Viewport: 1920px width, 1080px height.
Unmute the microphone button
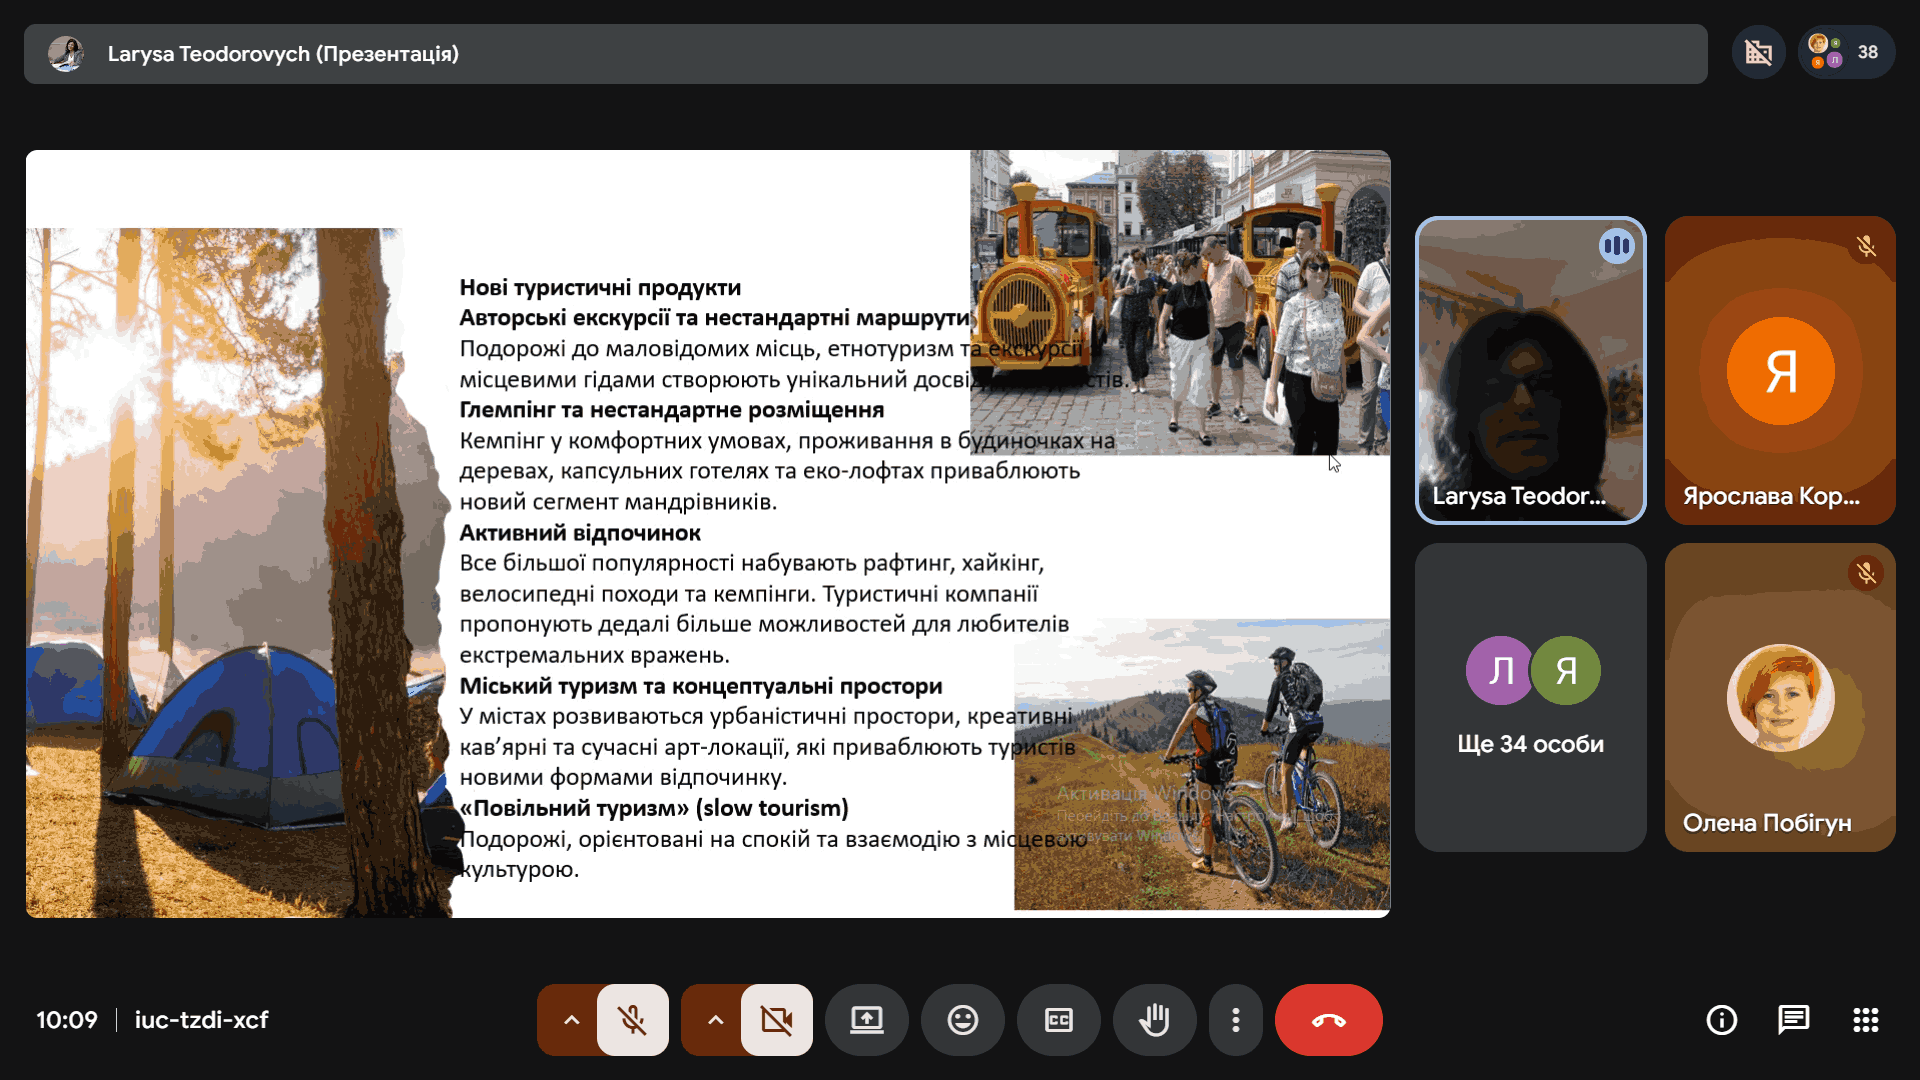632,1020
